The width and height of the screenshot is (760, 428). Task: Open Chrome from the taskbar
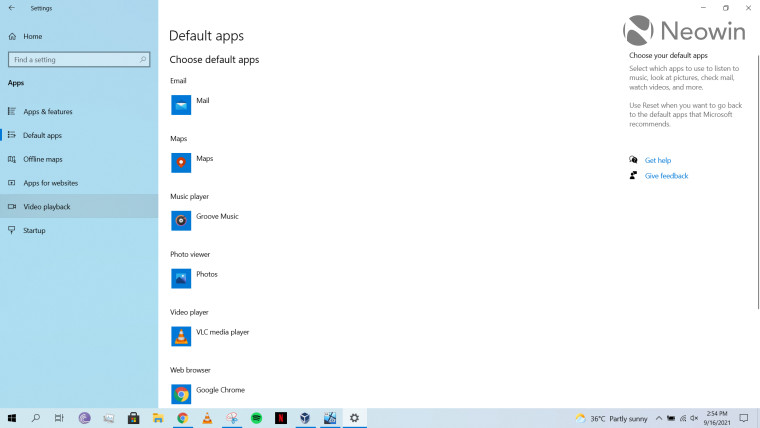(x=182, y=418)
